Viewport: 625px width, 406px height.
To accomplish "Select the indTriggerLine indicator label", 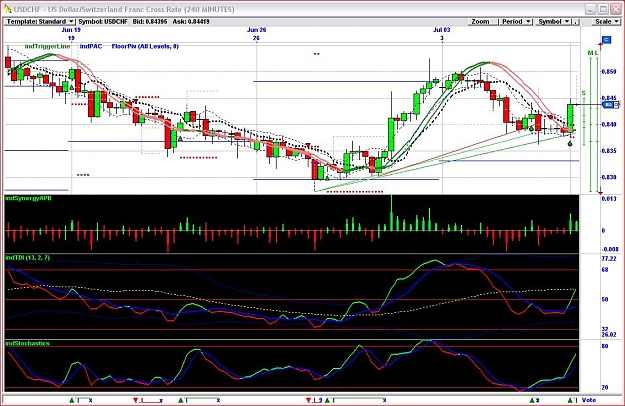I will (x=47, y=47).
